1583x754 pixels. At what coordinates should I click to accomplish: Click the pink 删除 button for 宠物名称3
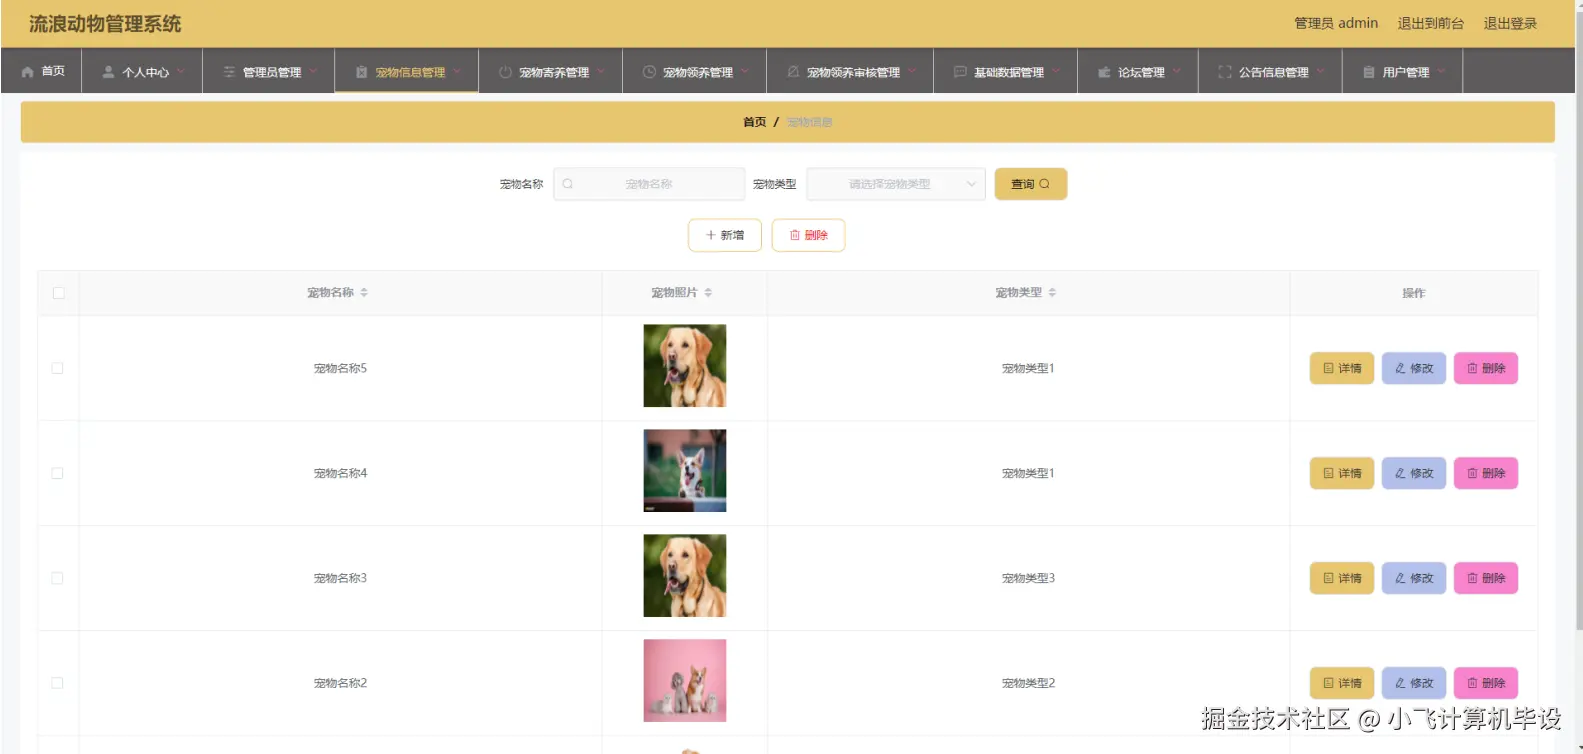1486,578
